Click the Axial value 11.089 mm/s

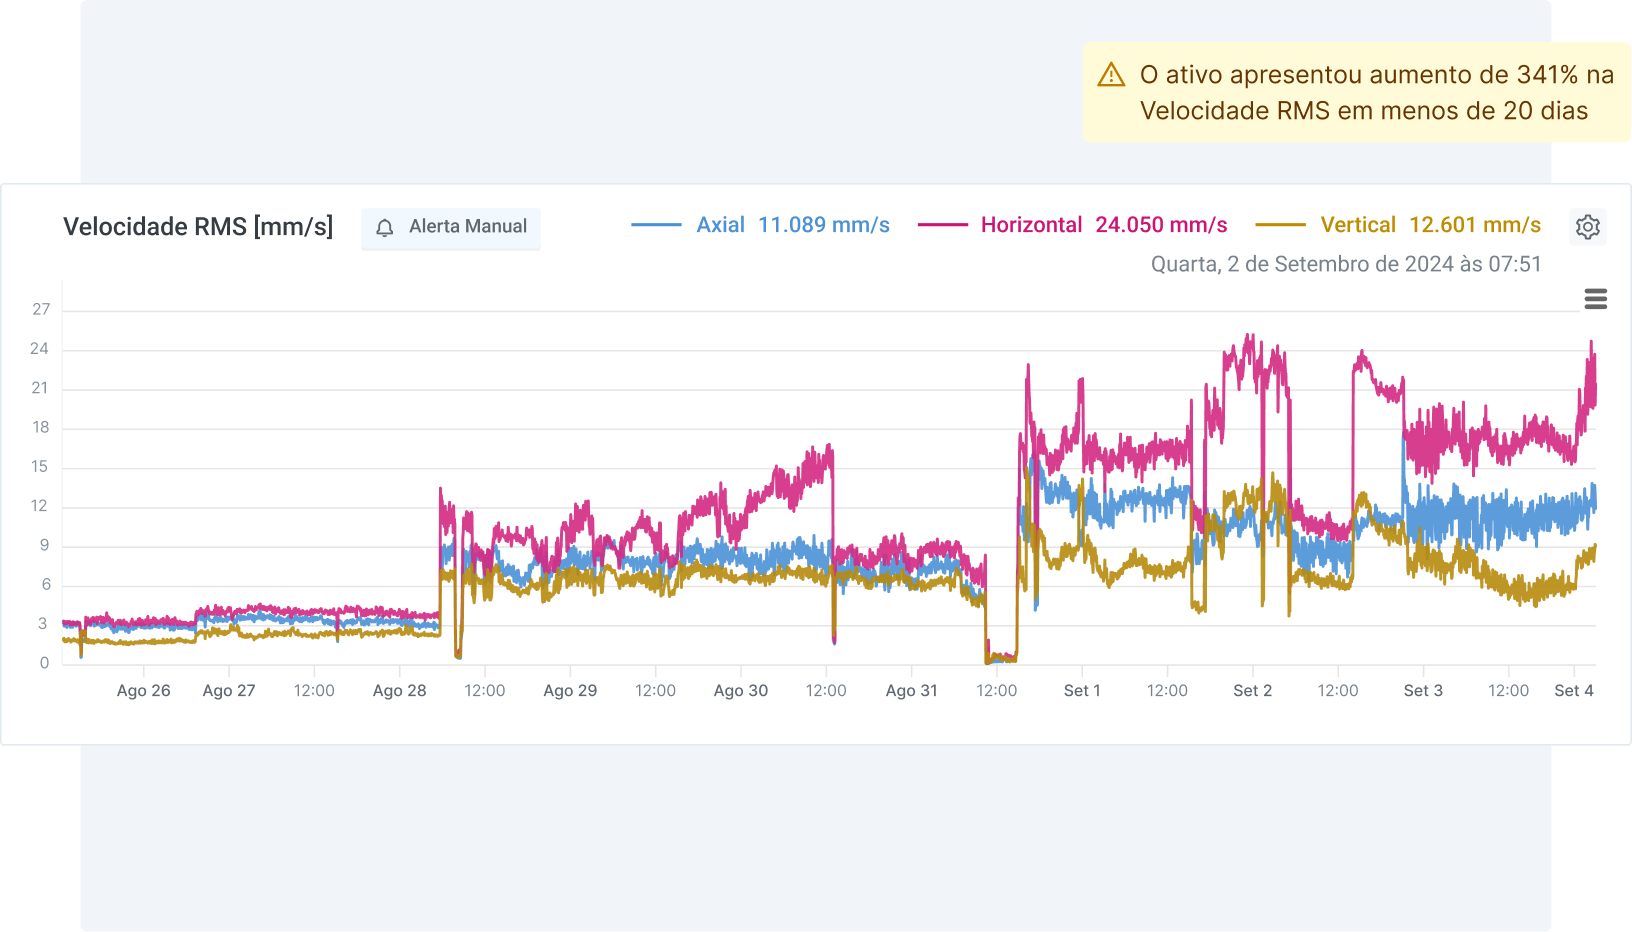click(823, 225)
